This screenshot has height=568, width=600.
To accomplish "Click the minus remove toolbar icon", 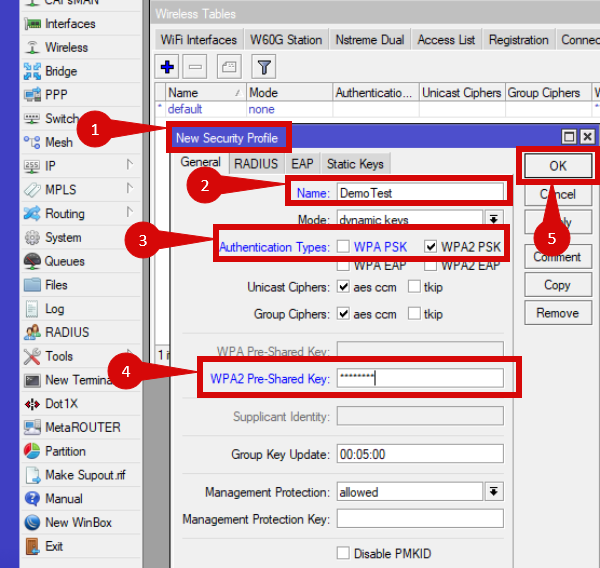I will [195, 67].
